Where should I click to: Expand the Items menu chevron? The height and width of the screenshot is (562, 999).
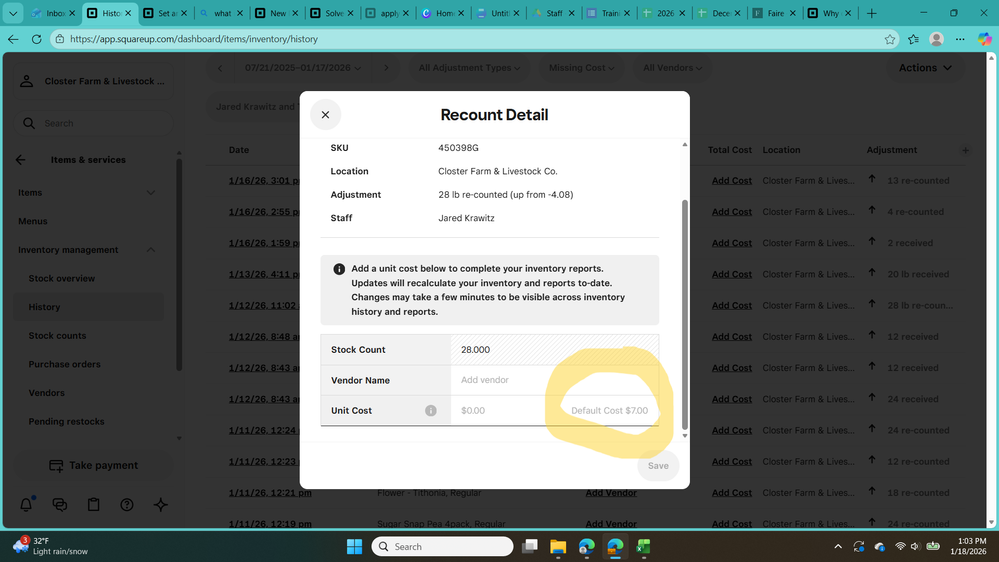[151, 192]
